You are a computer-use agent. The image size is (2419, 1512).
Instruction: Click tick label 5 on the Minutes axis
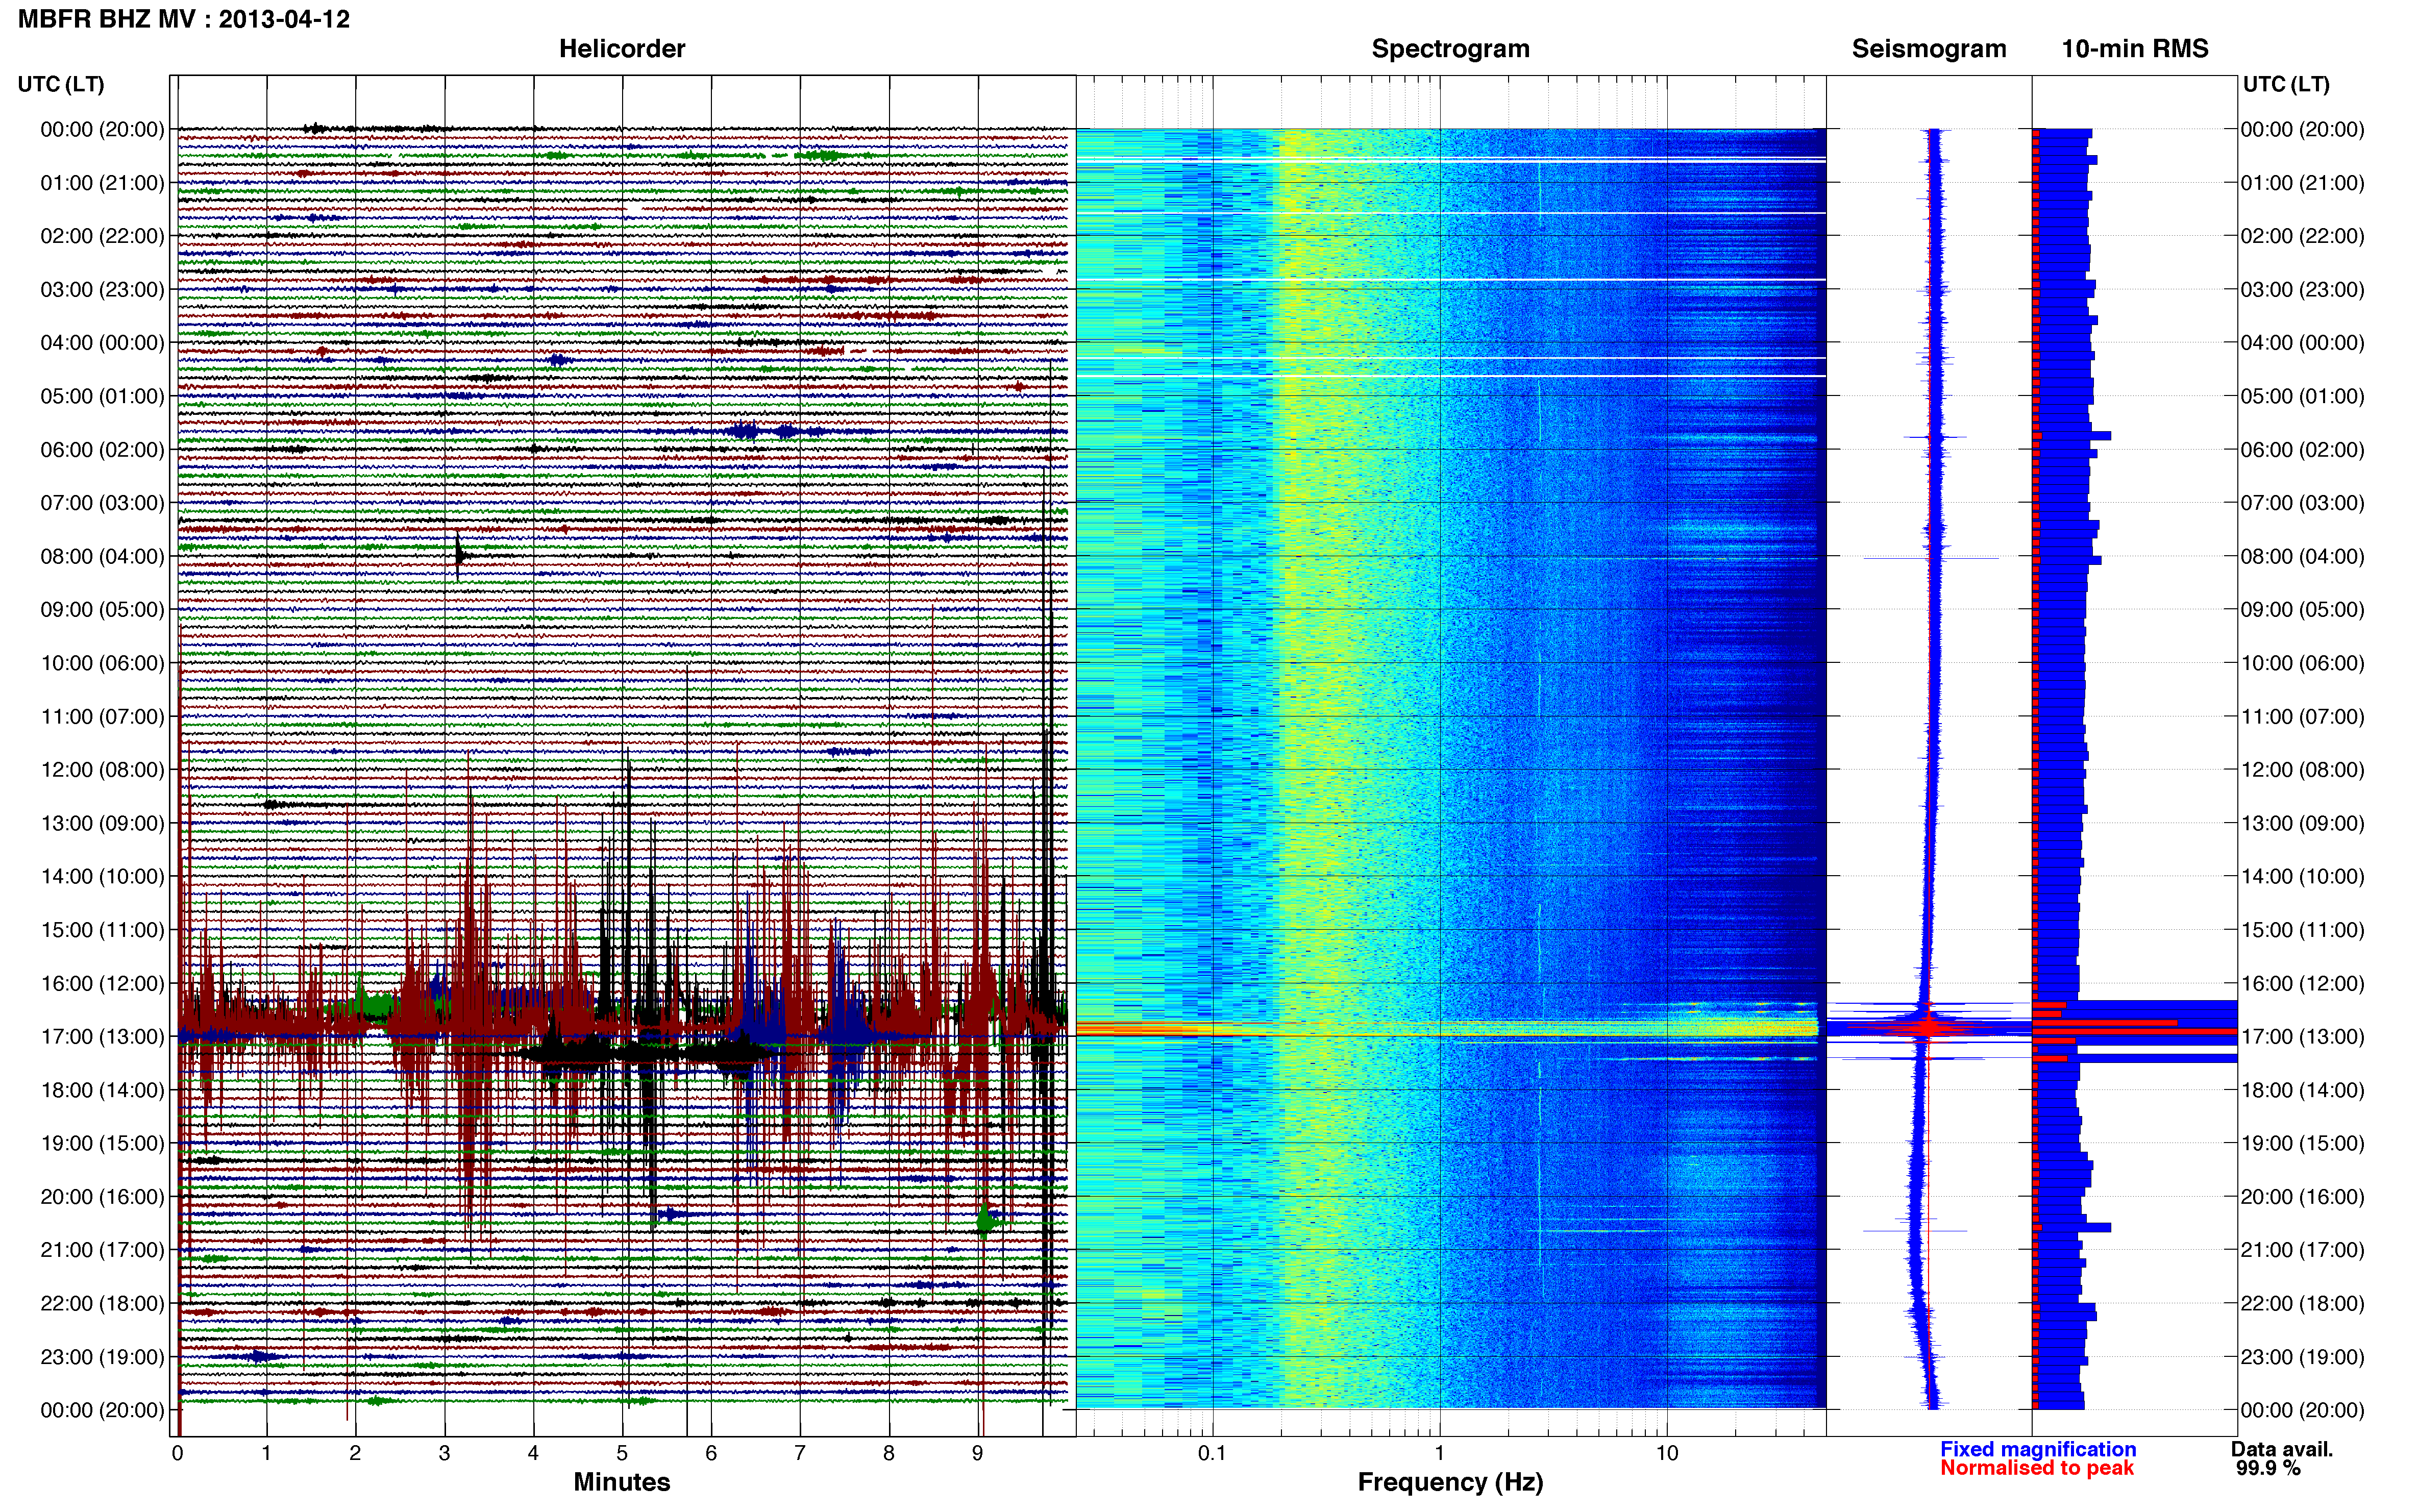pyautogui.click(x=622, y=1454)
